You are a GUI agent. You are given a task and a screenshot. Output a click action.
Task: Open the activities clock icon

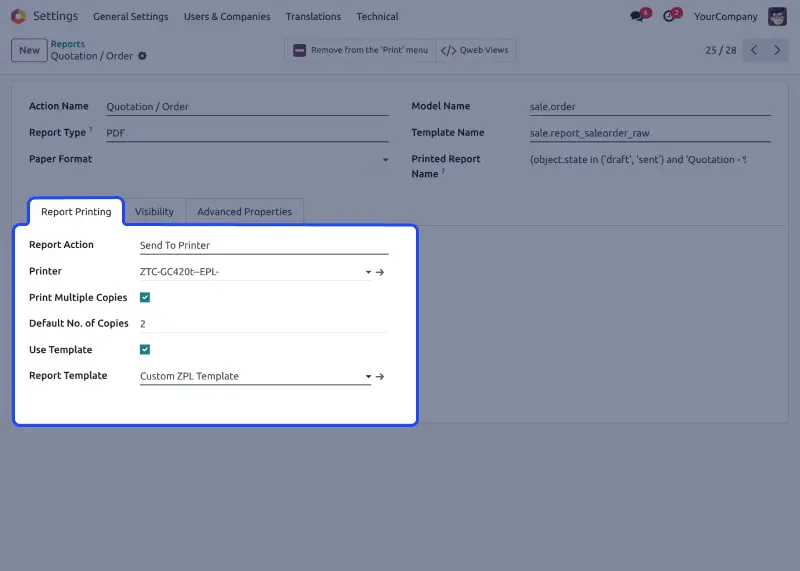click(668, 16)
